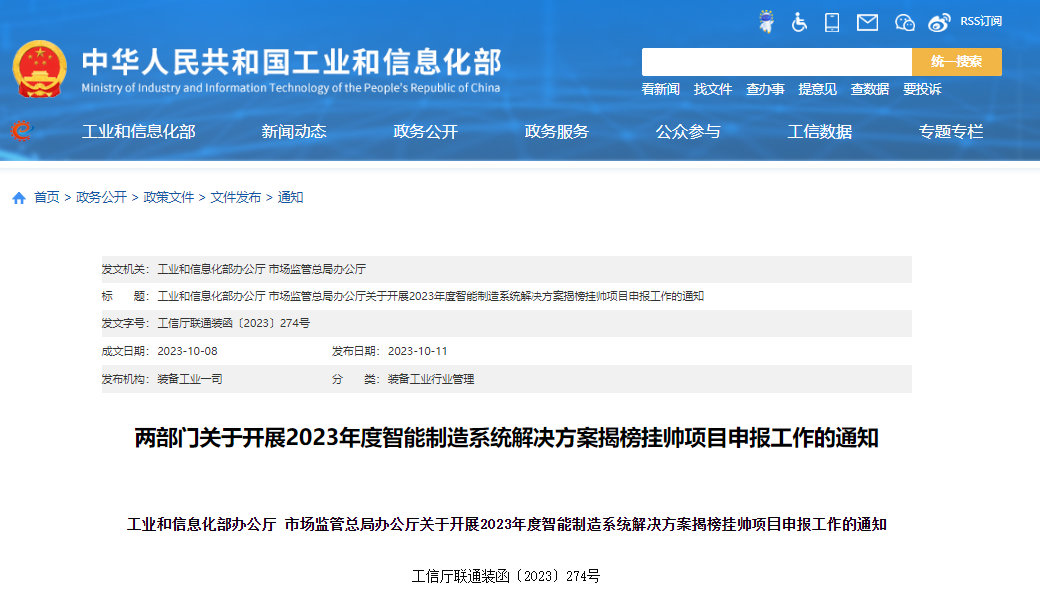Image resolution: width=1040 pixels, height=611 pixels.
Task: Open RSS订阅 subscription
Action: pos(980,21)
